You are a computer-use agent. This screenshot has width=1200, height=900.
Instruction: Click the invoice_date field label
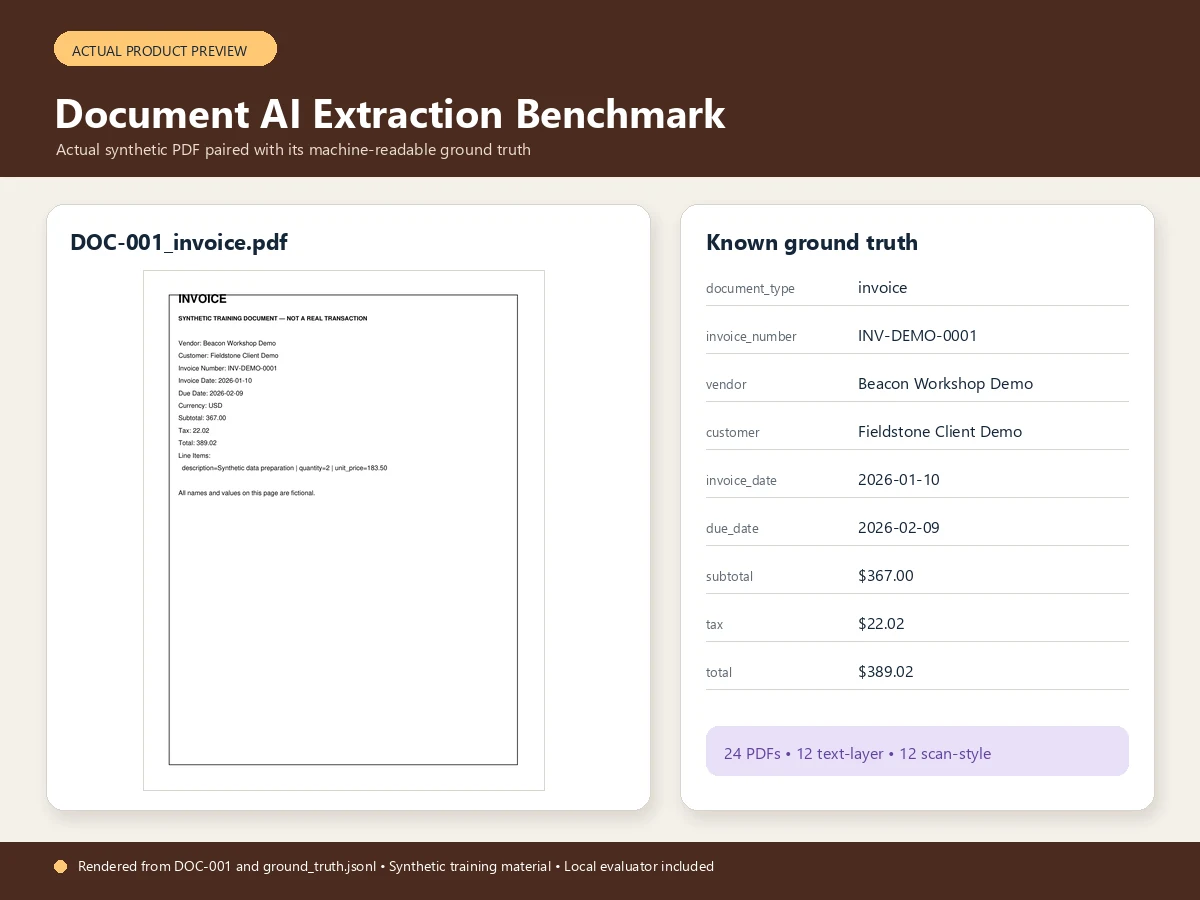741,481
